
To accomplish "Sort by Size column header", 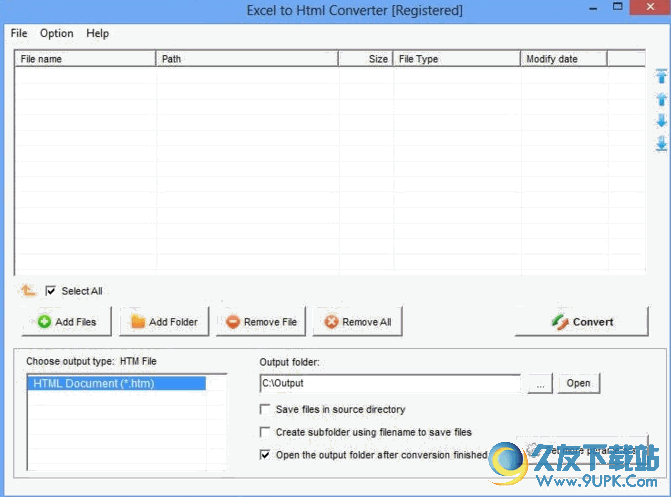I will [366, 59].
